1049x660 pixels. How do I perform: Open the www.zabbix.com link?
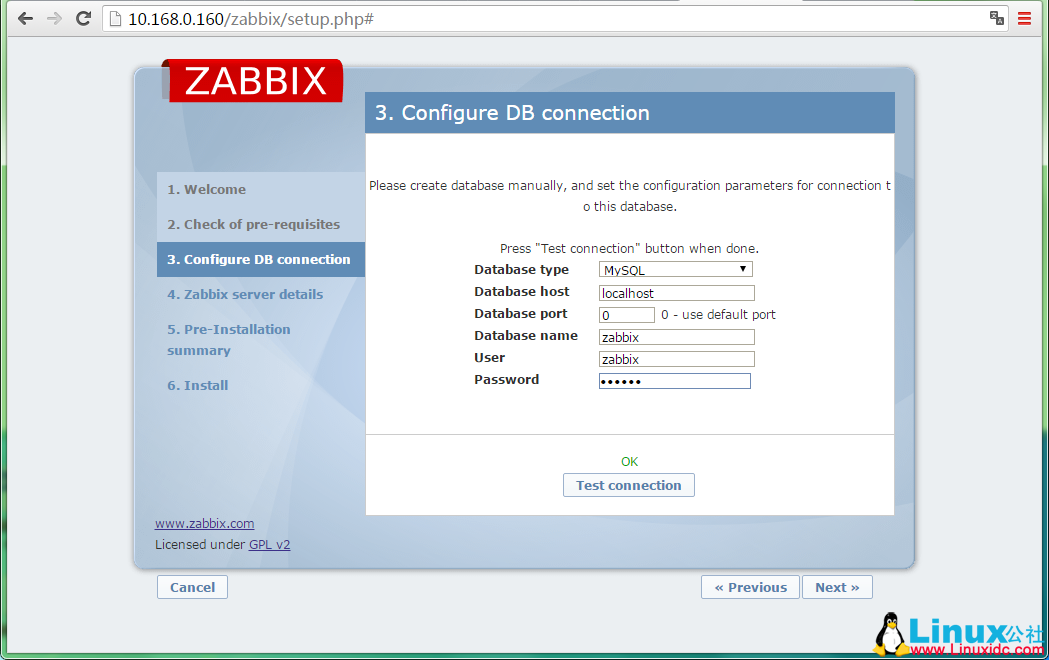tap(204, 523)
